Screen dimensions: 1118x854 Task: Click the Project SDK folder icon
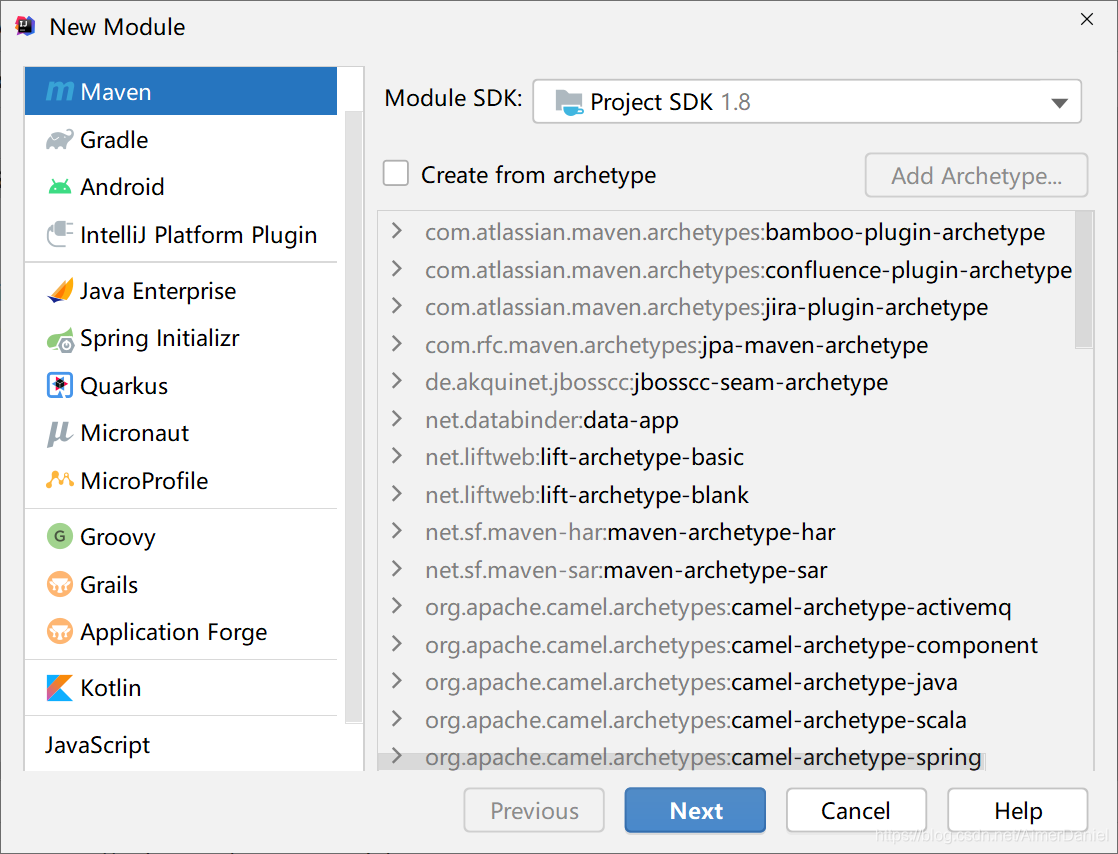click(x=569, y=102)
